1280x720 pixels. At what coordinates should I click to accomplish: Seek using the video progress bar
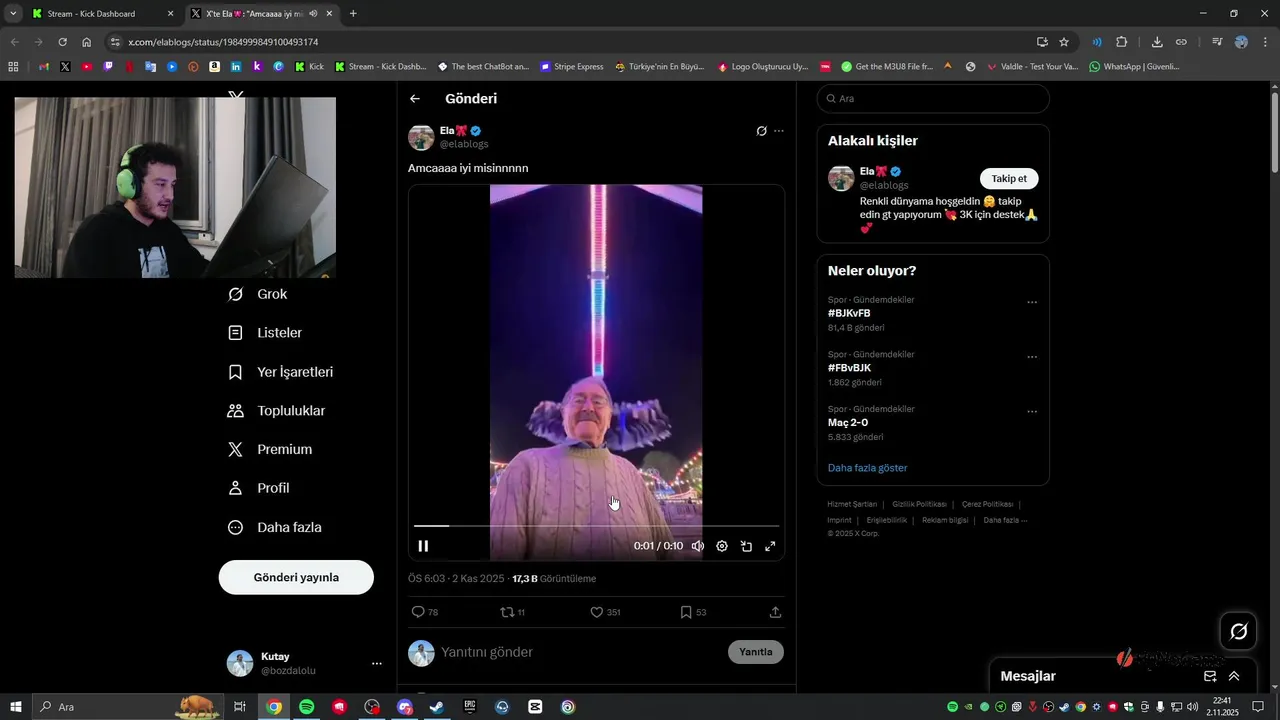(596, 525)
